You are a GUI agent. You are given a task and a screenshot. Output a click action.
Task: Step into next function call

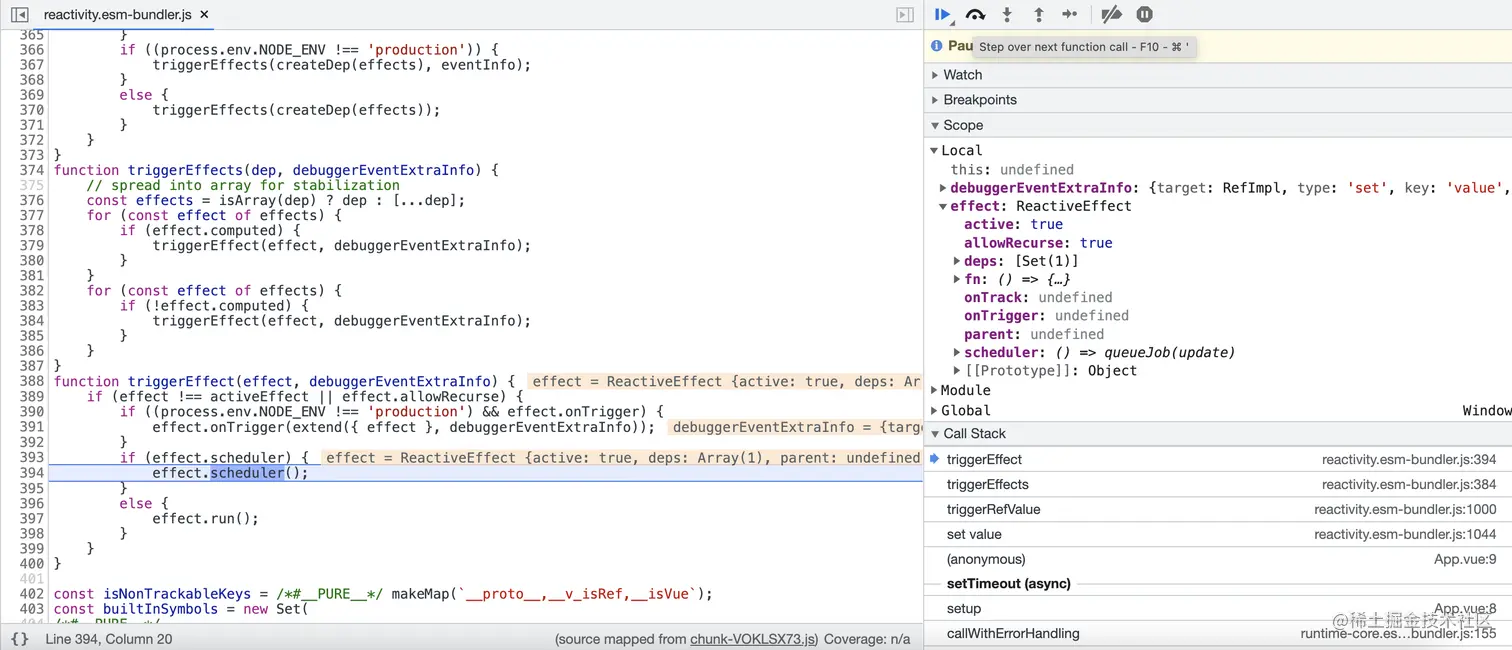[1007, 15]
